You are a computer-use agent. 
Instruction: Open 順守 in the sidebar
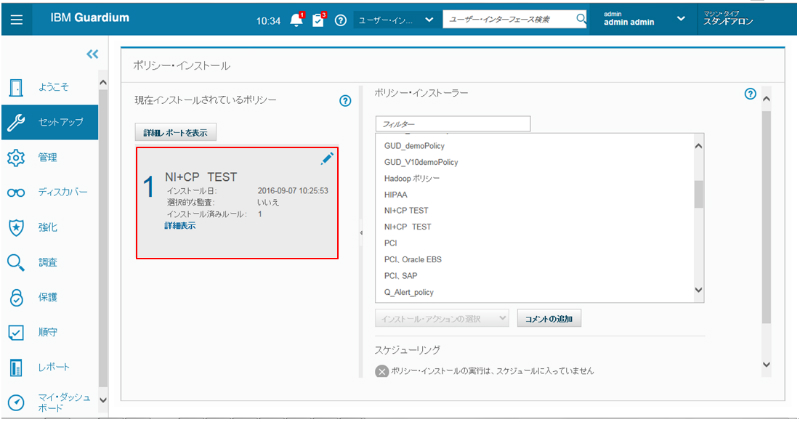coord(49,332)
